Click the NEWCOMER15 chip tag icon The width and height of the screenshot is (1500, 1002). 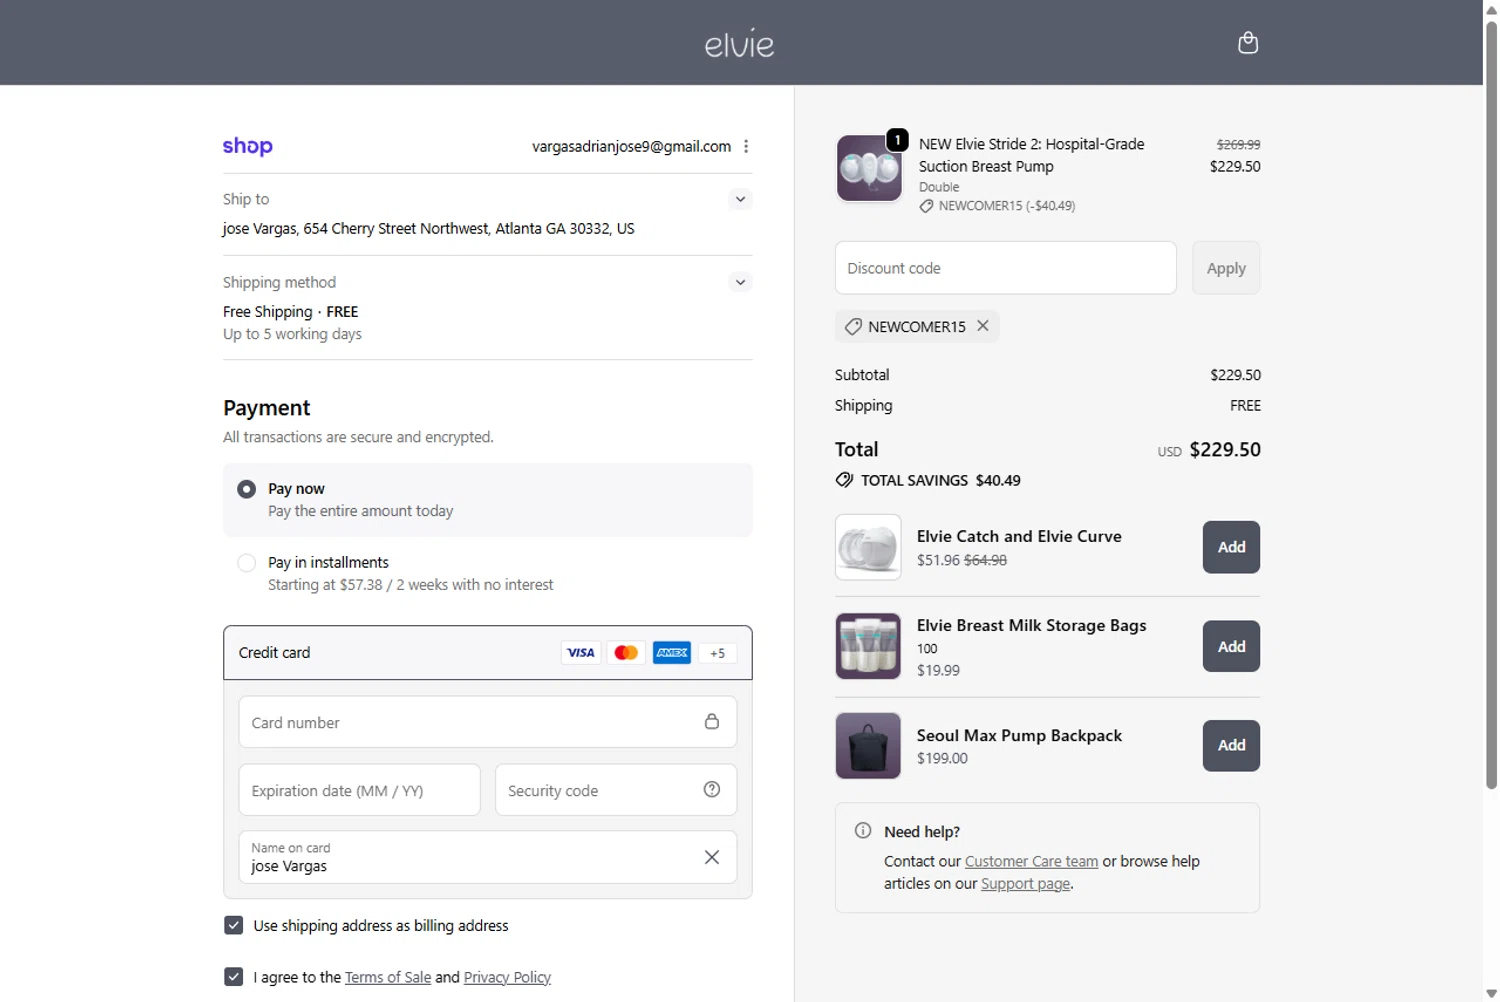[x=853, y=327]
